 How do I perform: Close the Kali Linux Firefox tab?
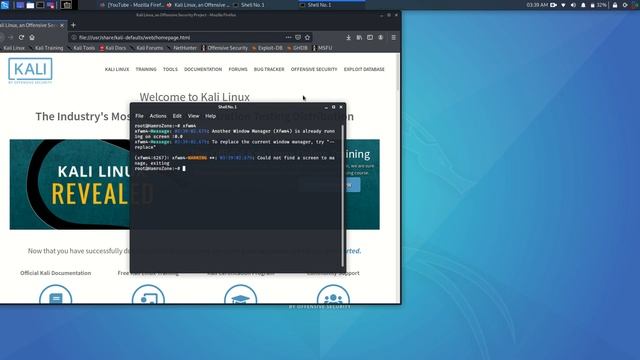pyautogui.click(x=62, y=25)
